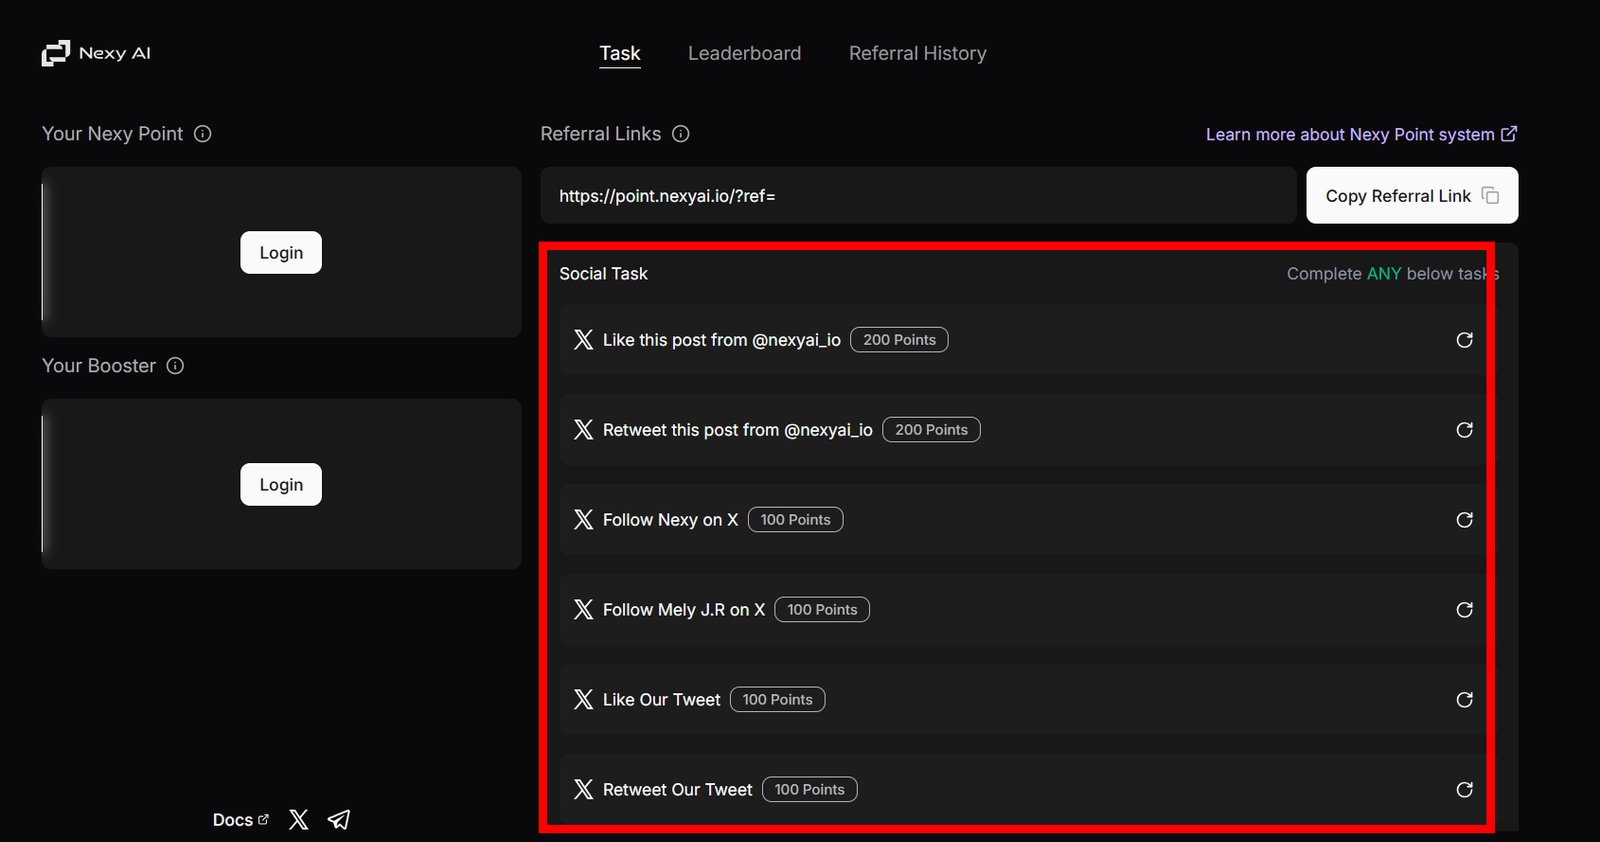This screenshot has height=842, width=1600.
Task: Click the referral link URL field
Action: pyautogui.click(x=917, y=196)
